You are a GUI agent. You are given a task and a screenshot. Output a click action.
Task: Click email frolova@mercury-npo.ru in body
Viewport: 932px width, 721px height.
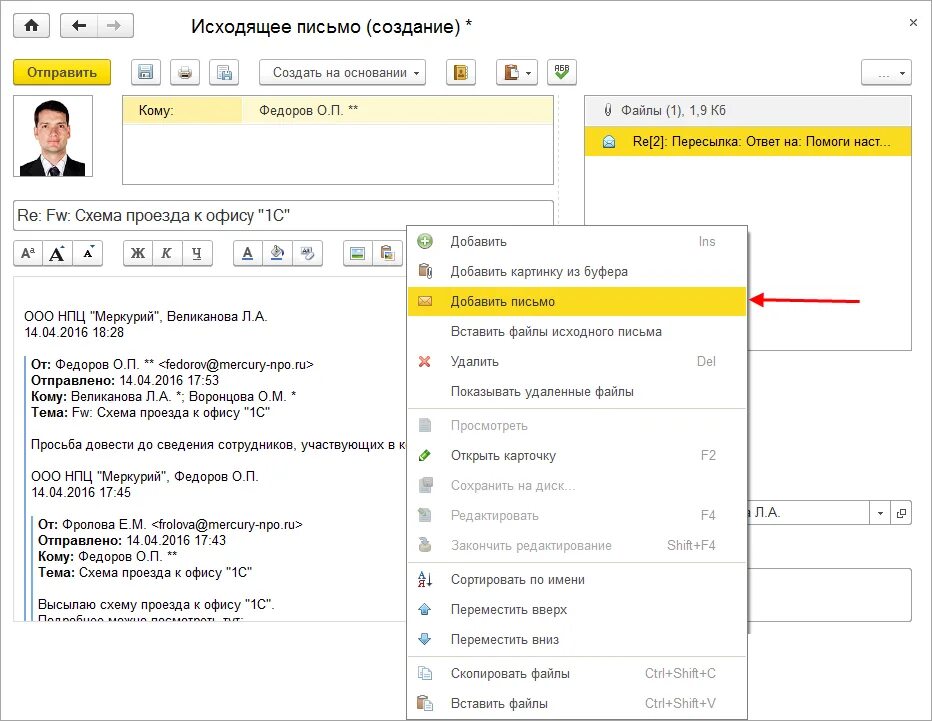tap(227, 524)
